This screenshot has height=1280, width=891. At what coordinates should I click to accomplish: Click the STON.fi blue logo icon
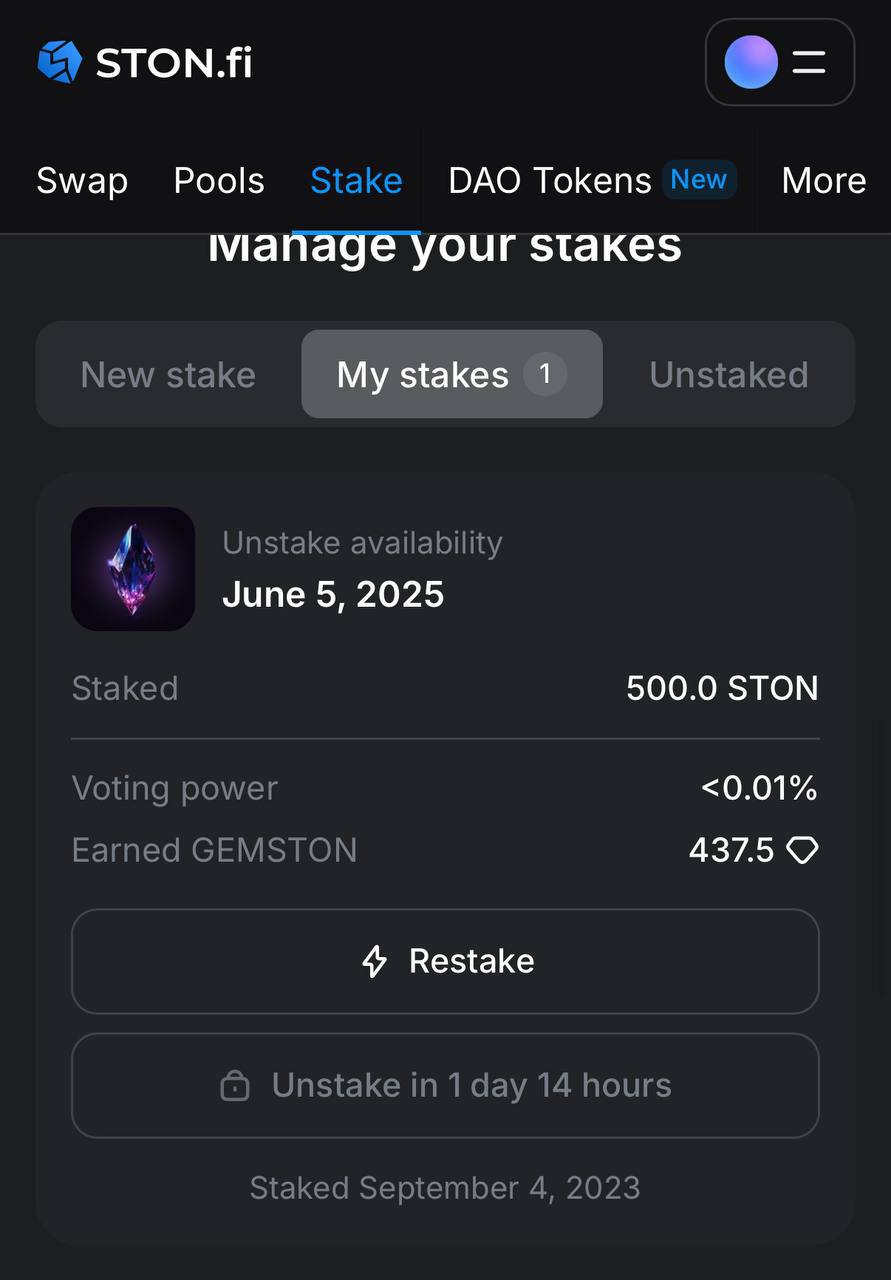tap(59, 62)
